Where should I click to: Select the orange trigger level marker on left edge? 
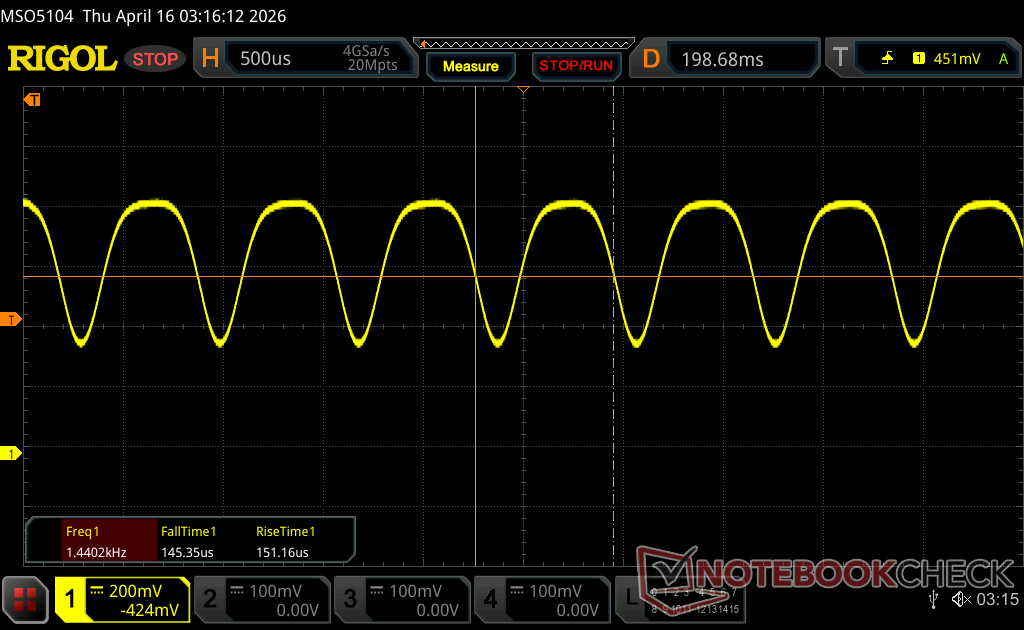click(x=11, y=319)
